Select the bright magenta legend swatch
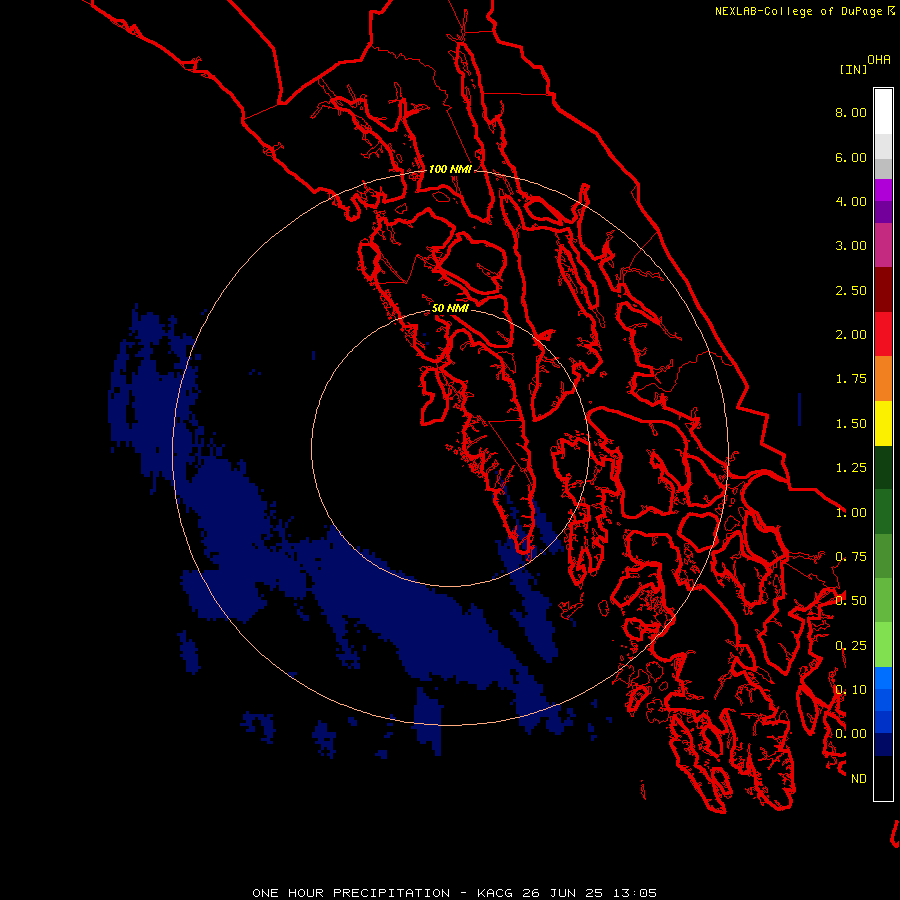The image size is (900, 900). [x=883, y=190]
